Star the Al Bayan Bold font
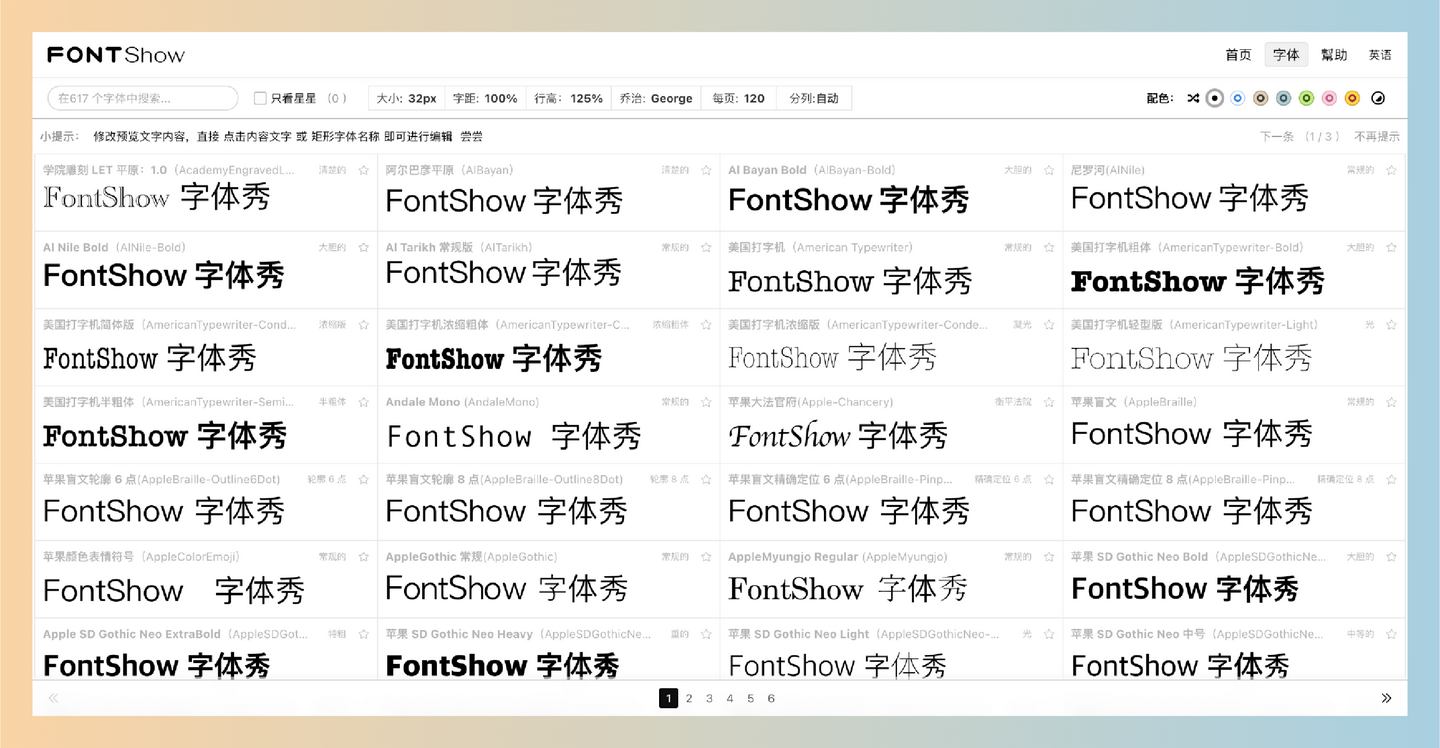Viewport: 1440px width, 748px height. tap(1049, 170)
